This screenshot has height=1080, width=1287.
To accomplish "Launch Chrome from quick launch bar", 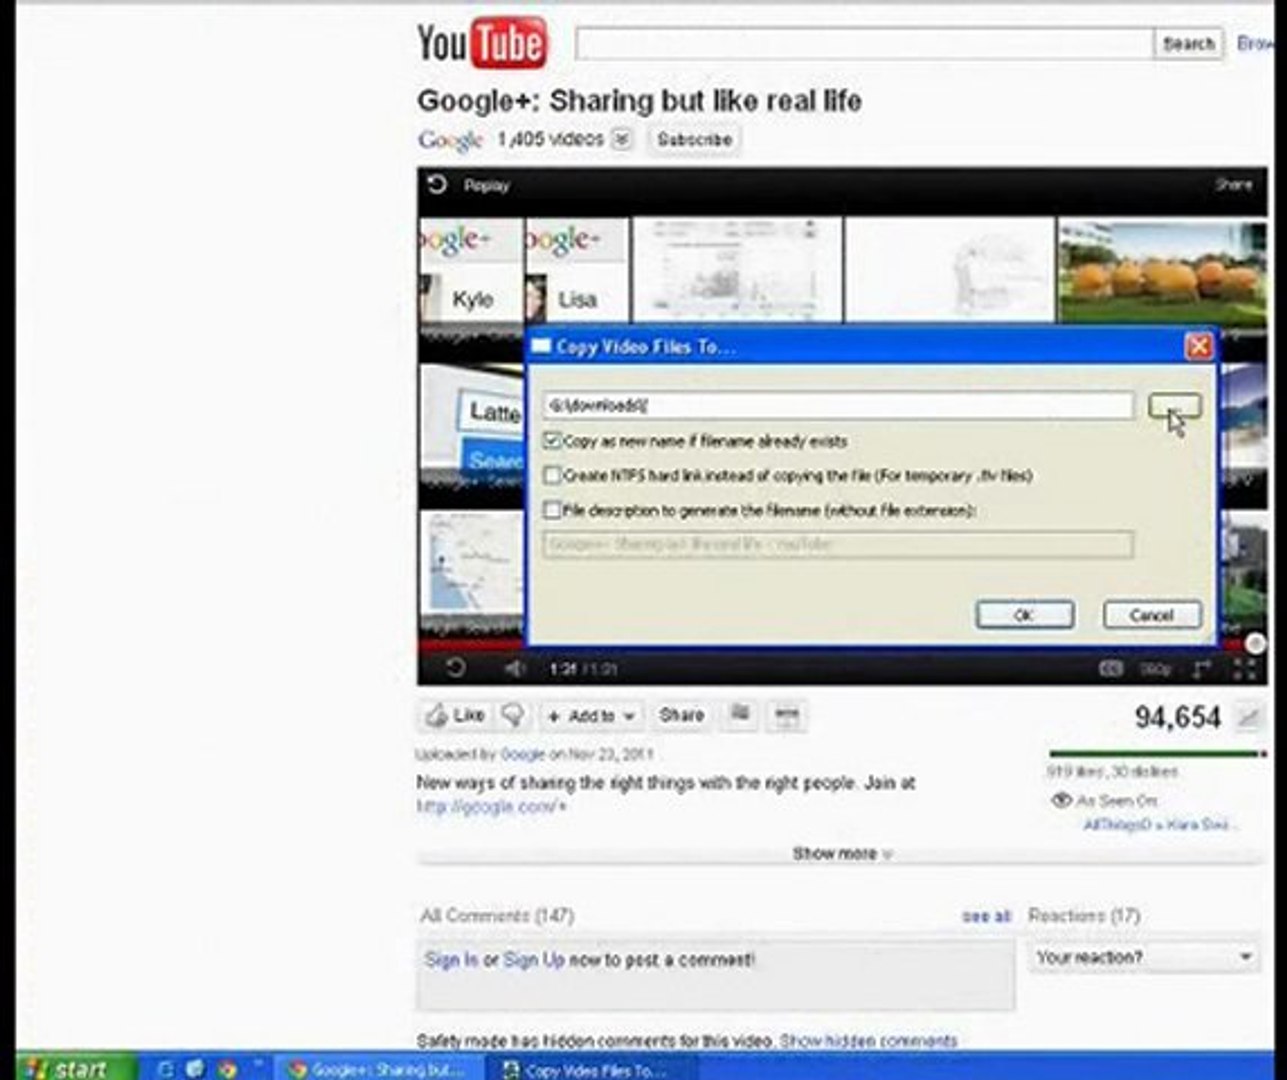I will 226,1069.
